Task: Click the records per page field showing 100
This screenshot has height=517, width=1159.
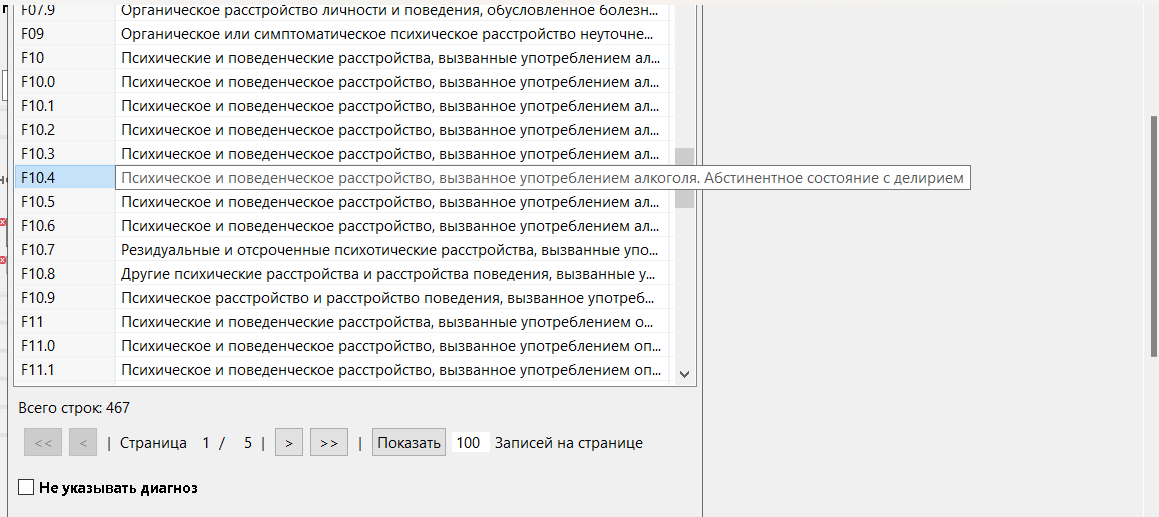Action: tap(470, 442)
